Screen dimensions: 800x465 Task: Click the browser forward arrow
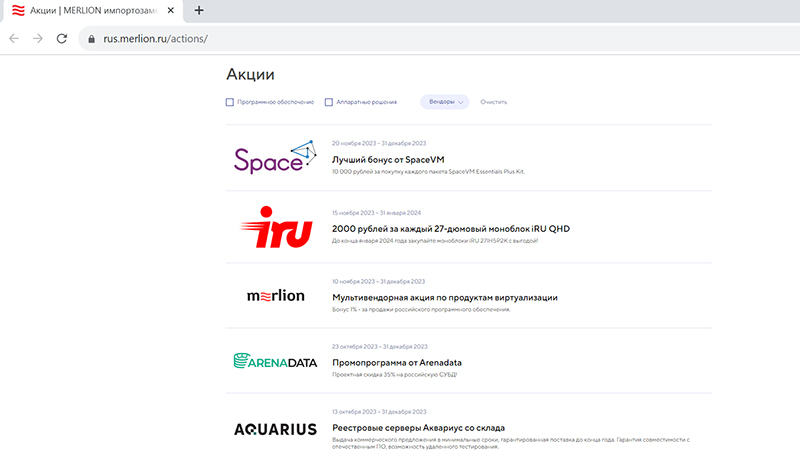(x=38, y=39)
